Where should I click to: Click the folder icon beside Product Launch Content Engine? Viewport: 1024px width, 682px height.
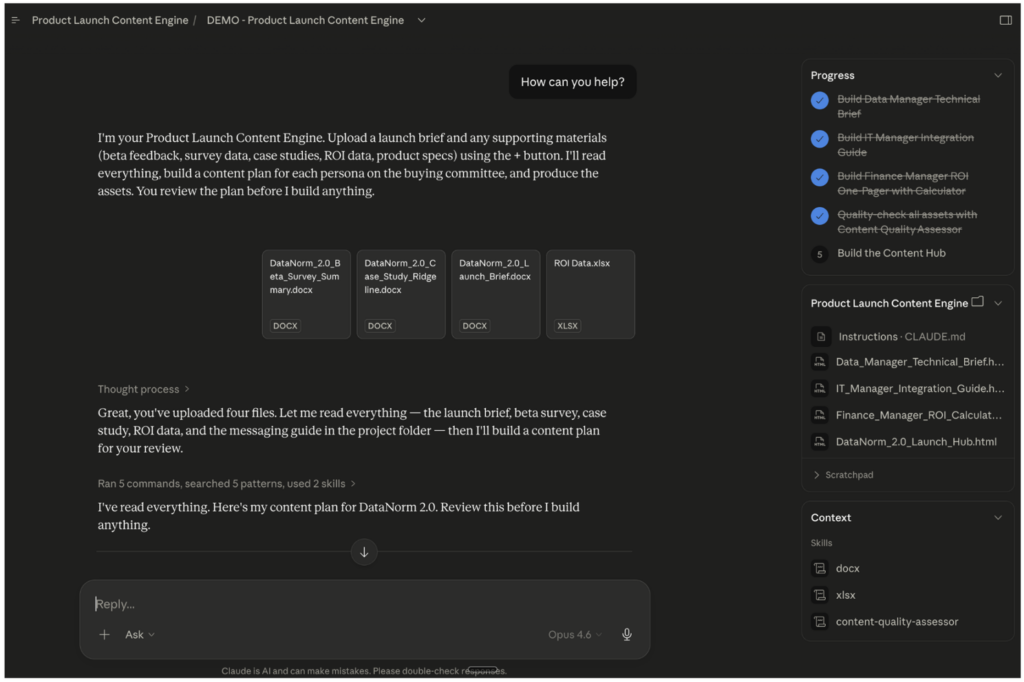point(978,302)
